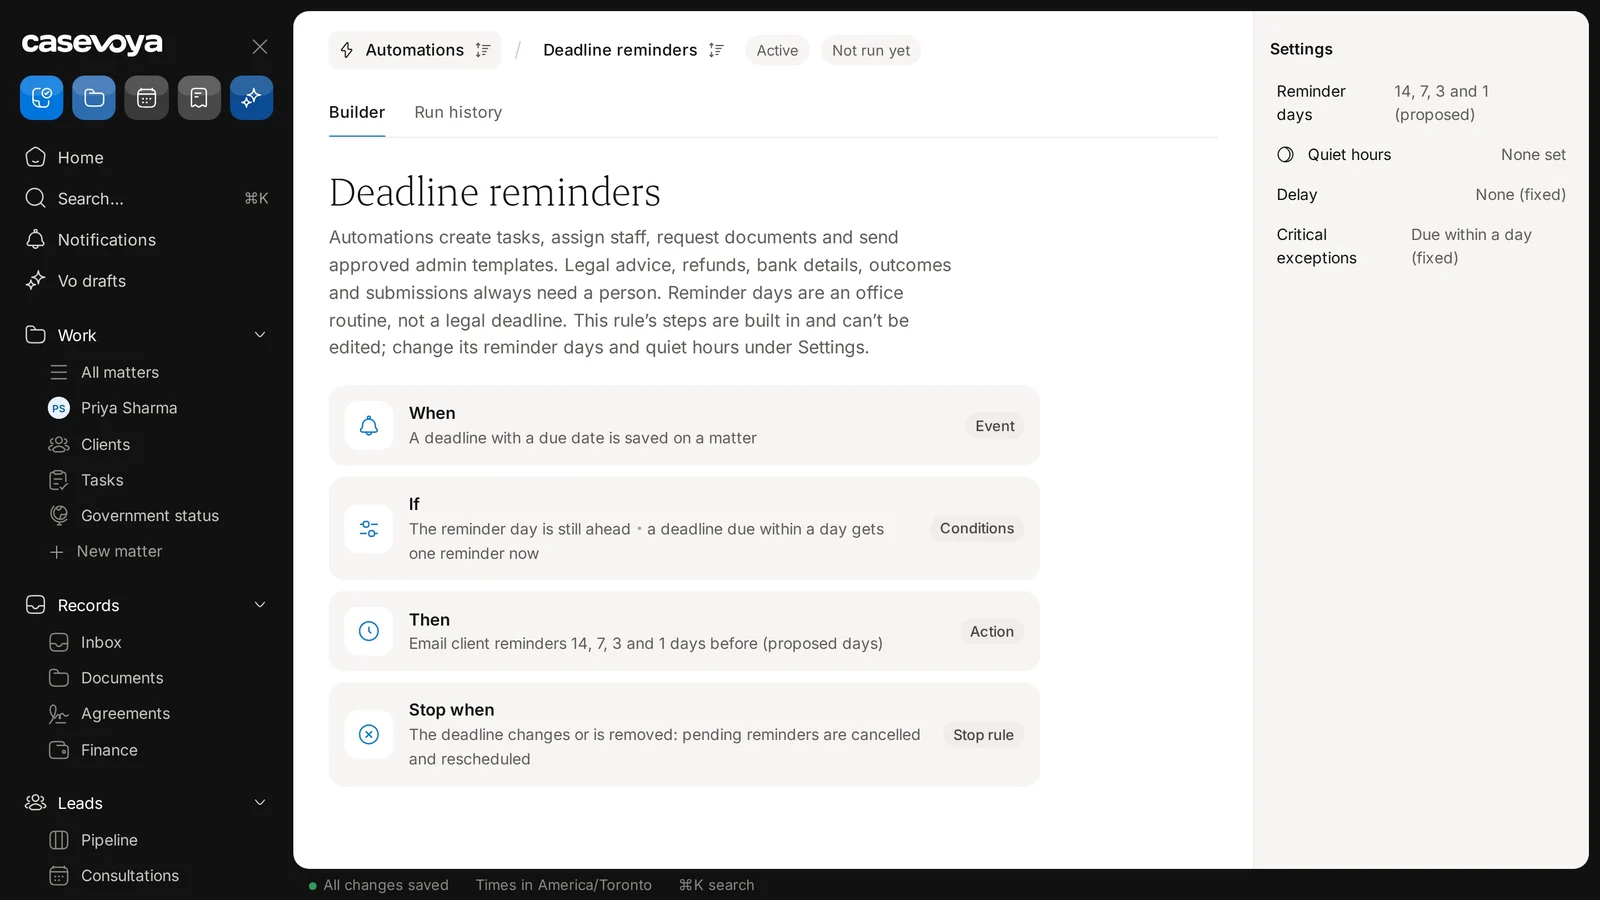
Task: Collapse the Records section chevron
Action: tap(260, 605)
